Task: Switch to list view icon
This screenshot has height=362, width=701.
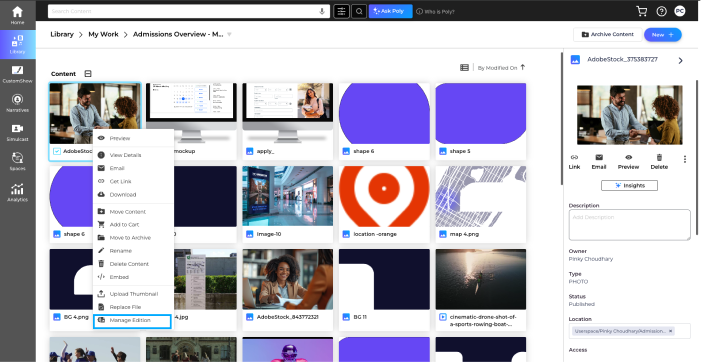Action: pyautogui.click(x=464, y=67)
